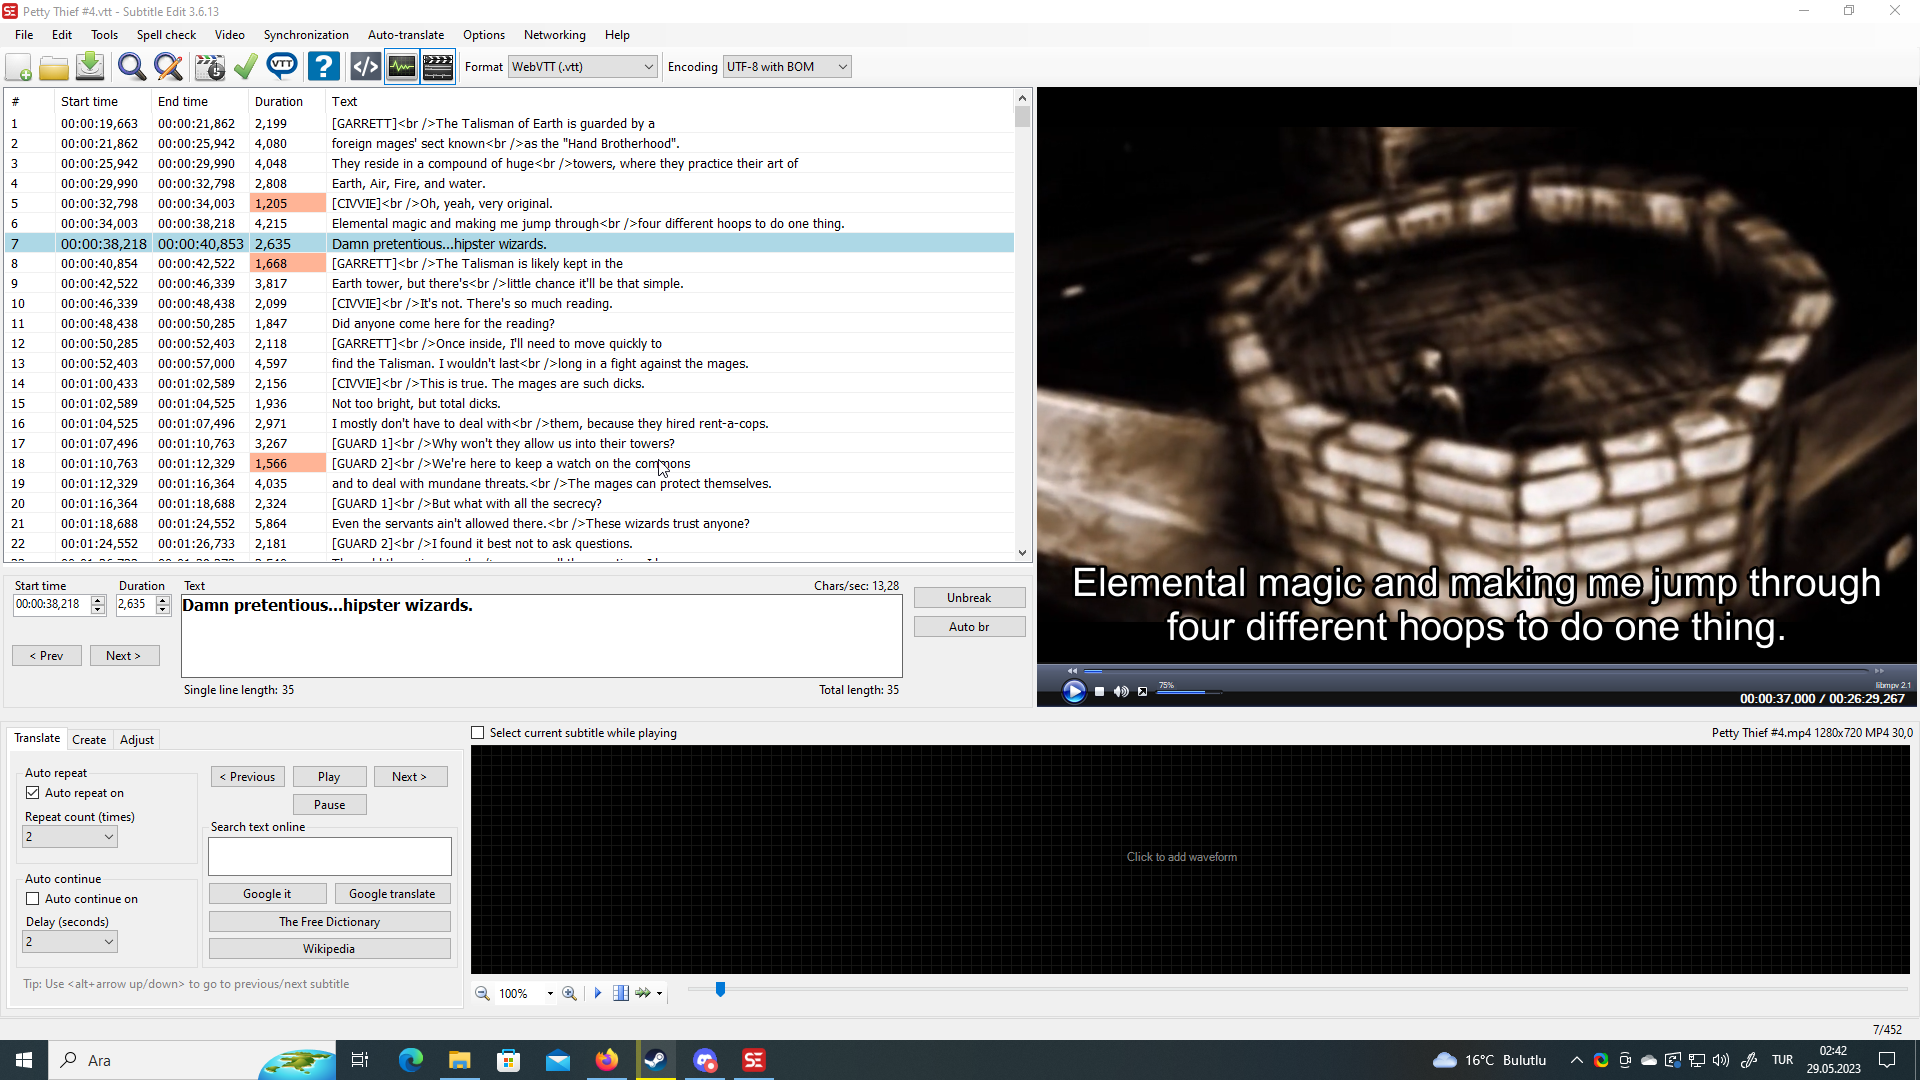Image resolution: width=1920 pixels, height=1080 pixels.
Task: Switch to the Create tab
Action: [x=89, y=739]
